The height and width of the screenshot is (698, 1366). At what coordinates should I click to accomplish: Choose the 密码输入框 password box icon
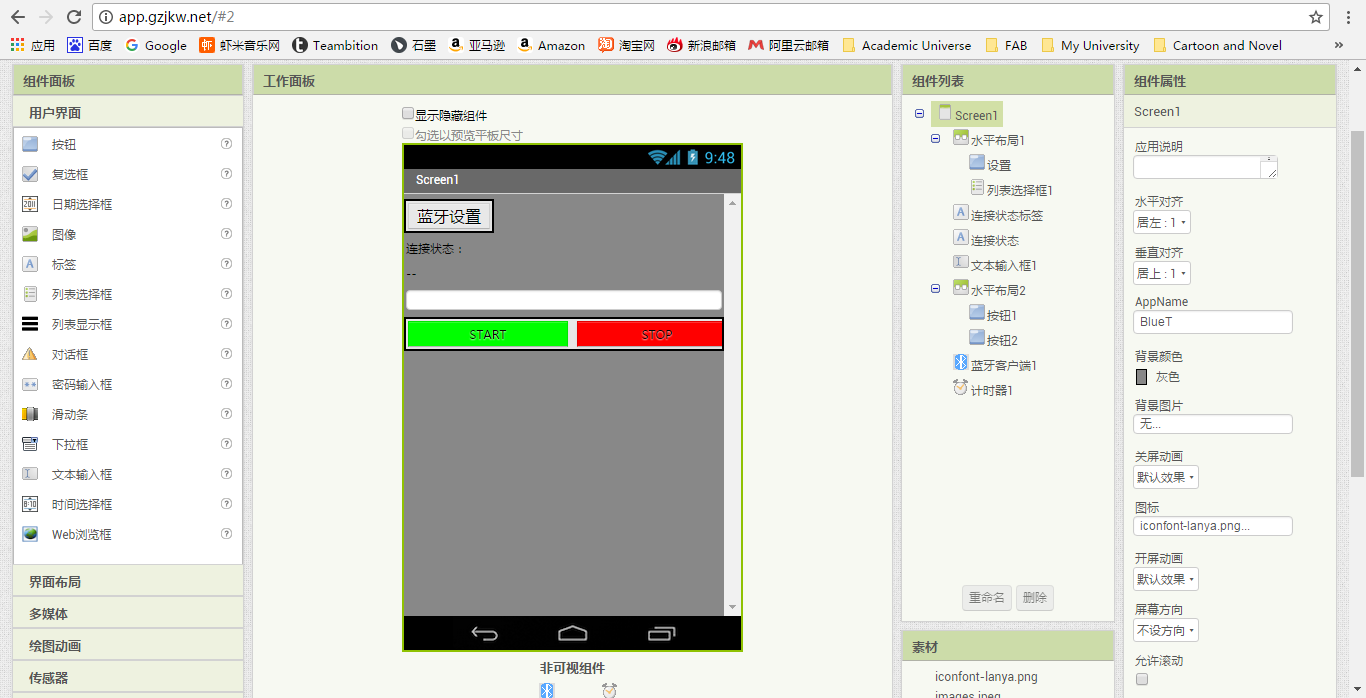(30, 384)
